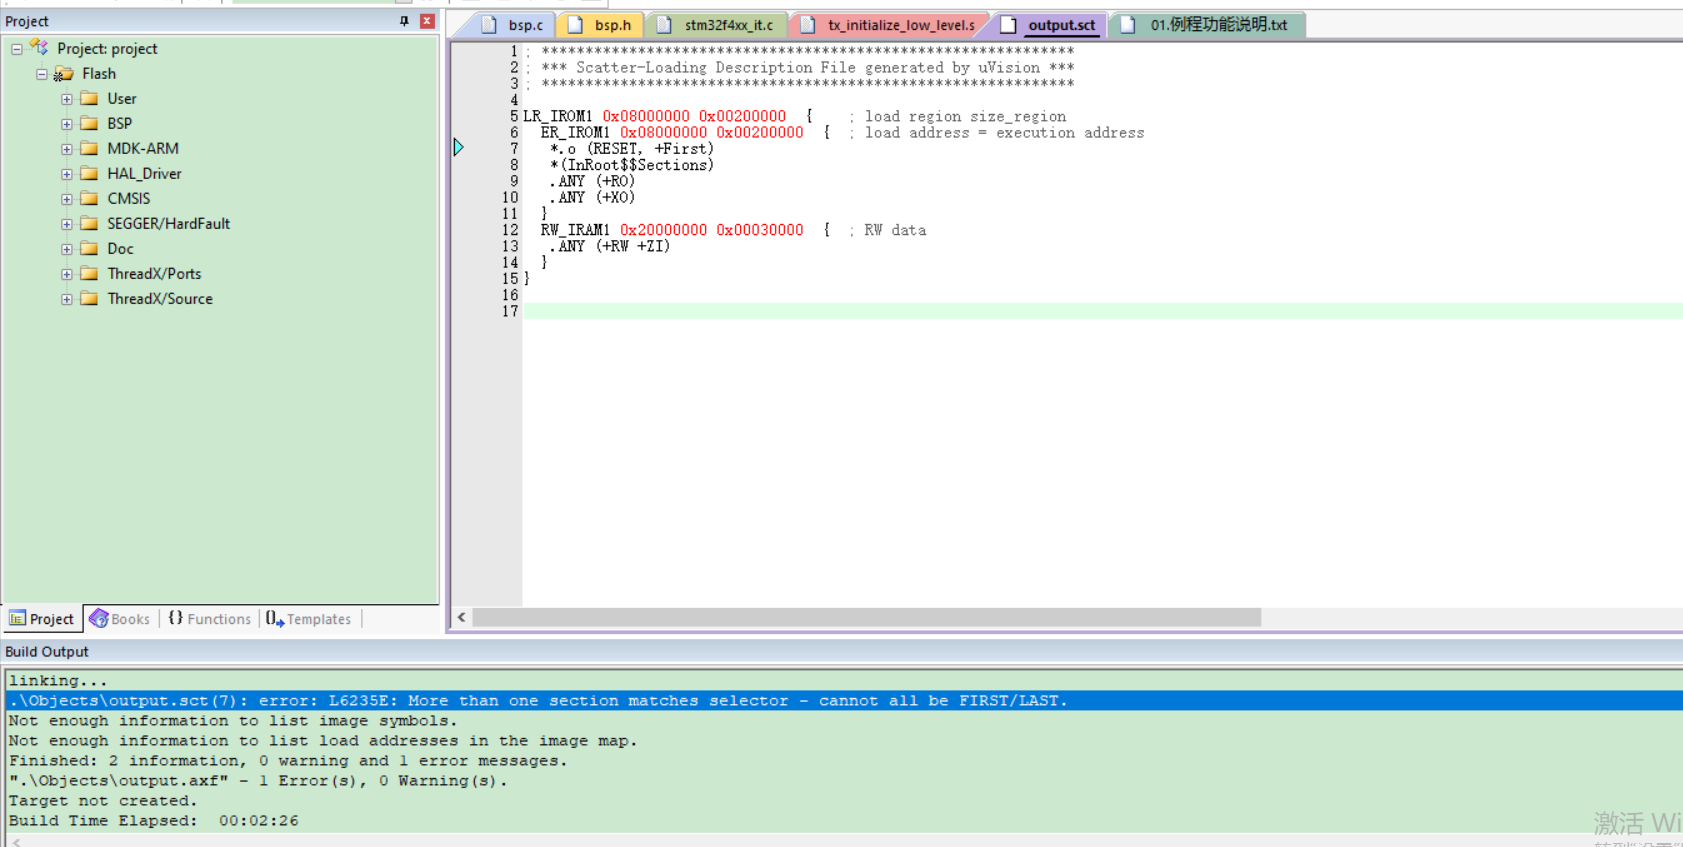The image size is (1683, 847).
Task: Click the Templates tab icon
Action: pos(275,619)
